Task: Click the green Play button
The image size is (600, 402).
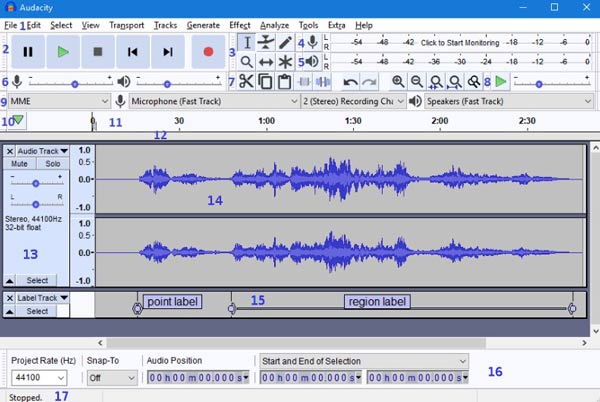Action: [63, 51]
